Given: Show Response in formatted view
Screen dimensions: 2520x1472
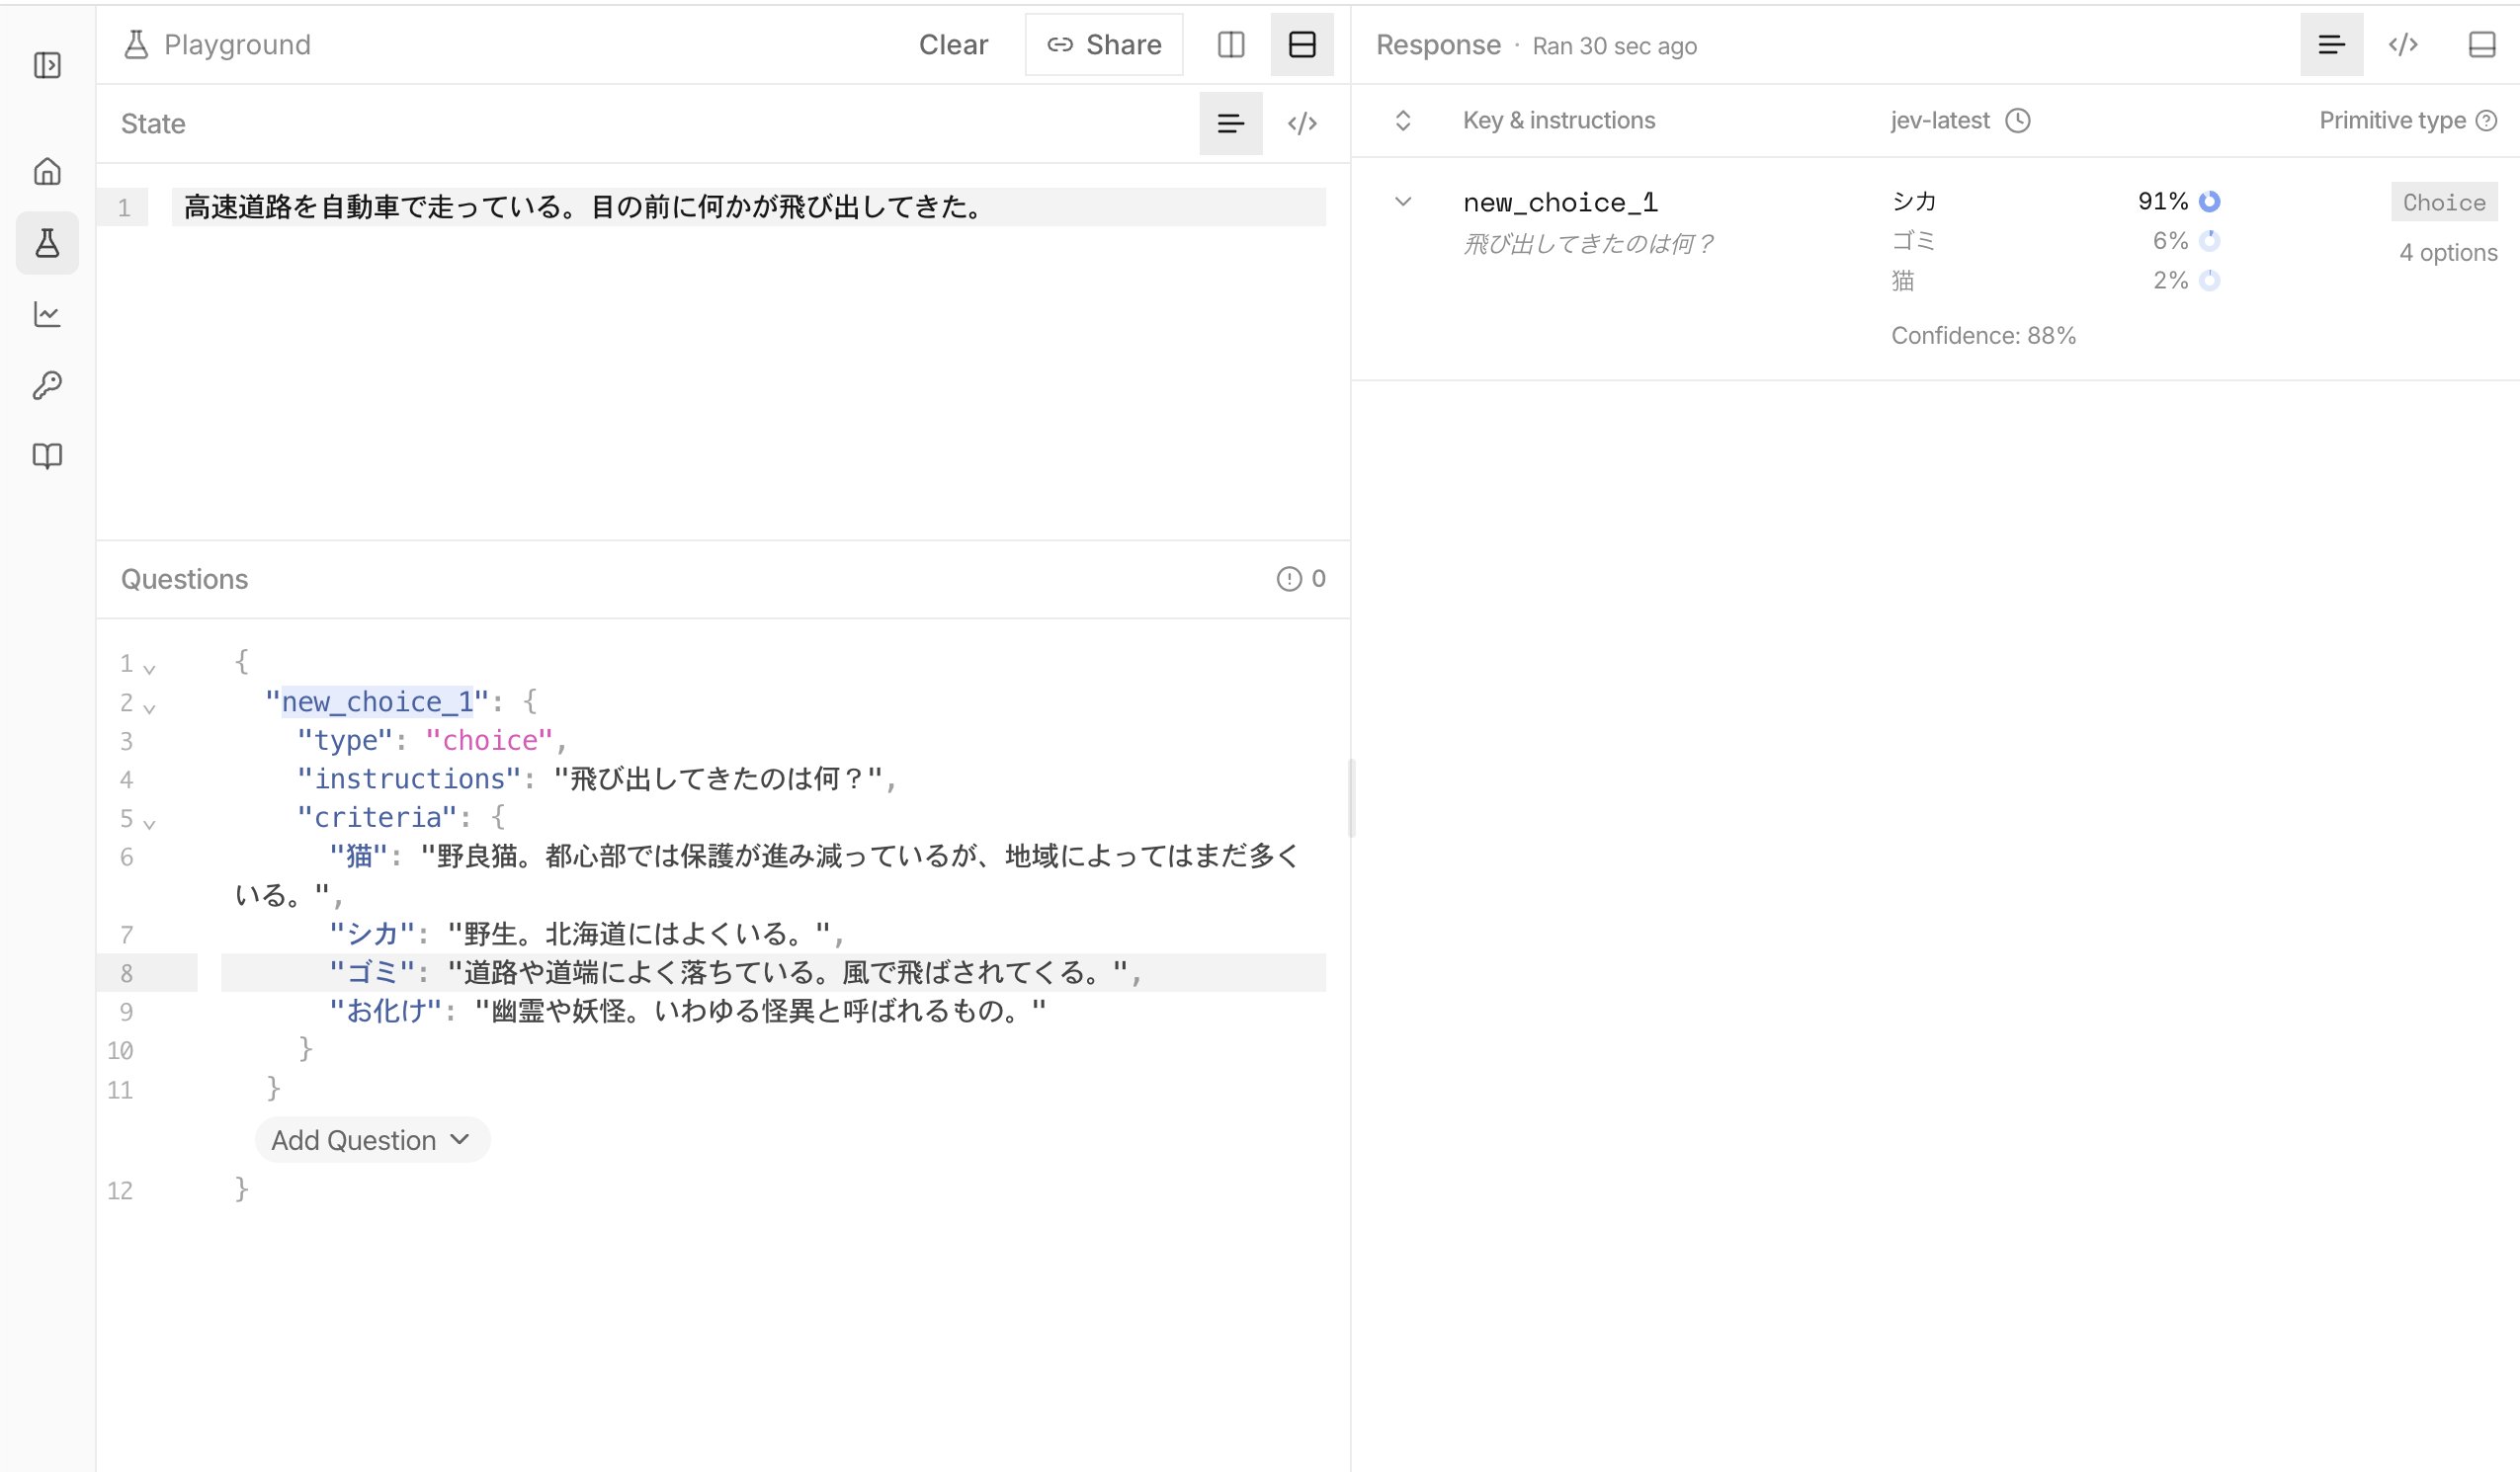Looking at the screenshot, I should [x=2331, y=45].
